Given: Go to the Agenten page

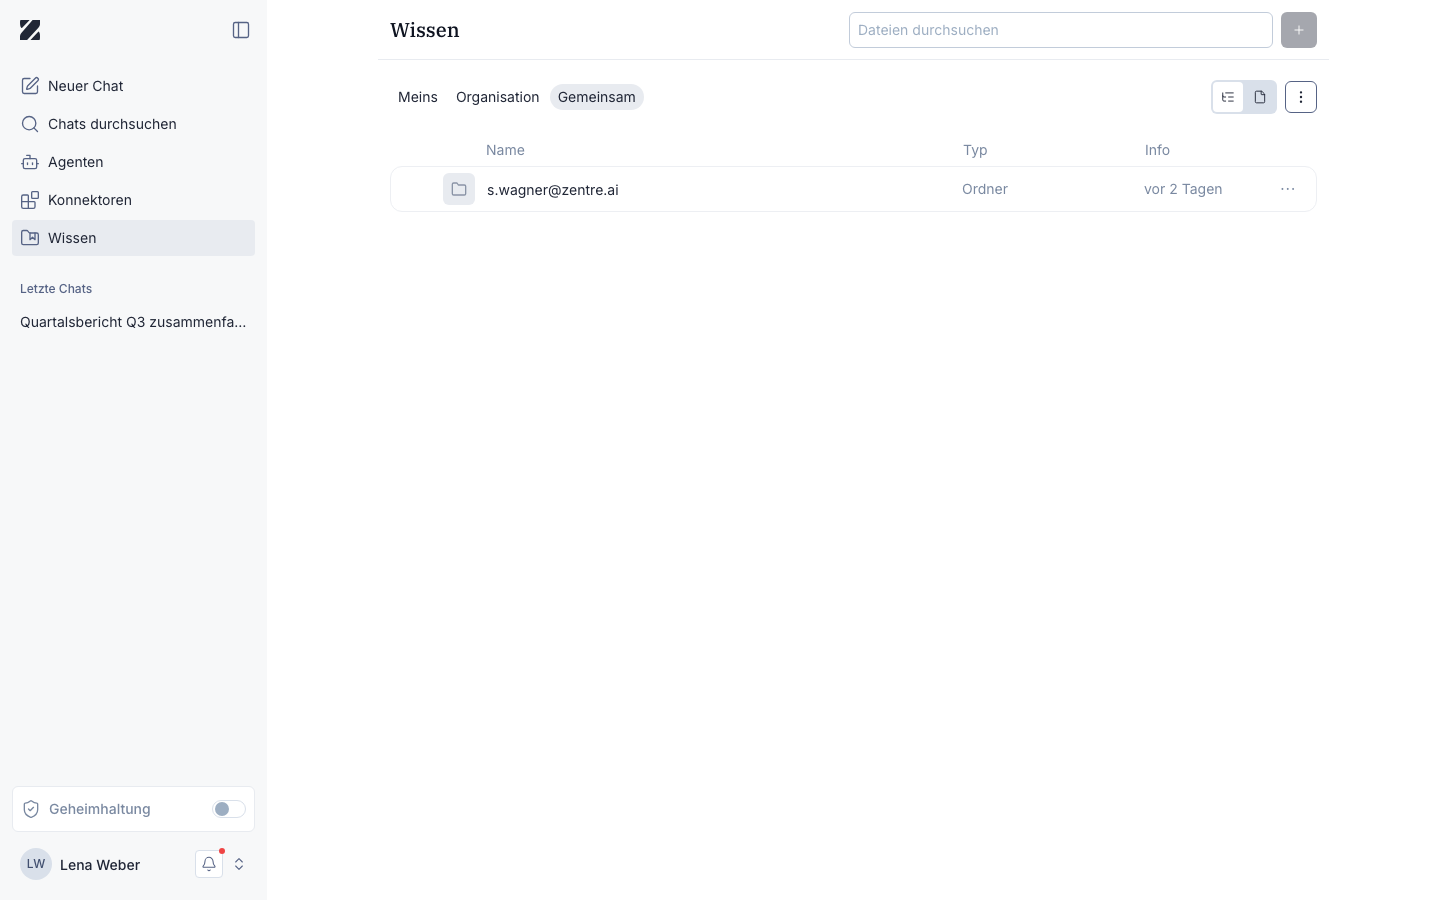Looking at the screenshot, I should [133, 162].
